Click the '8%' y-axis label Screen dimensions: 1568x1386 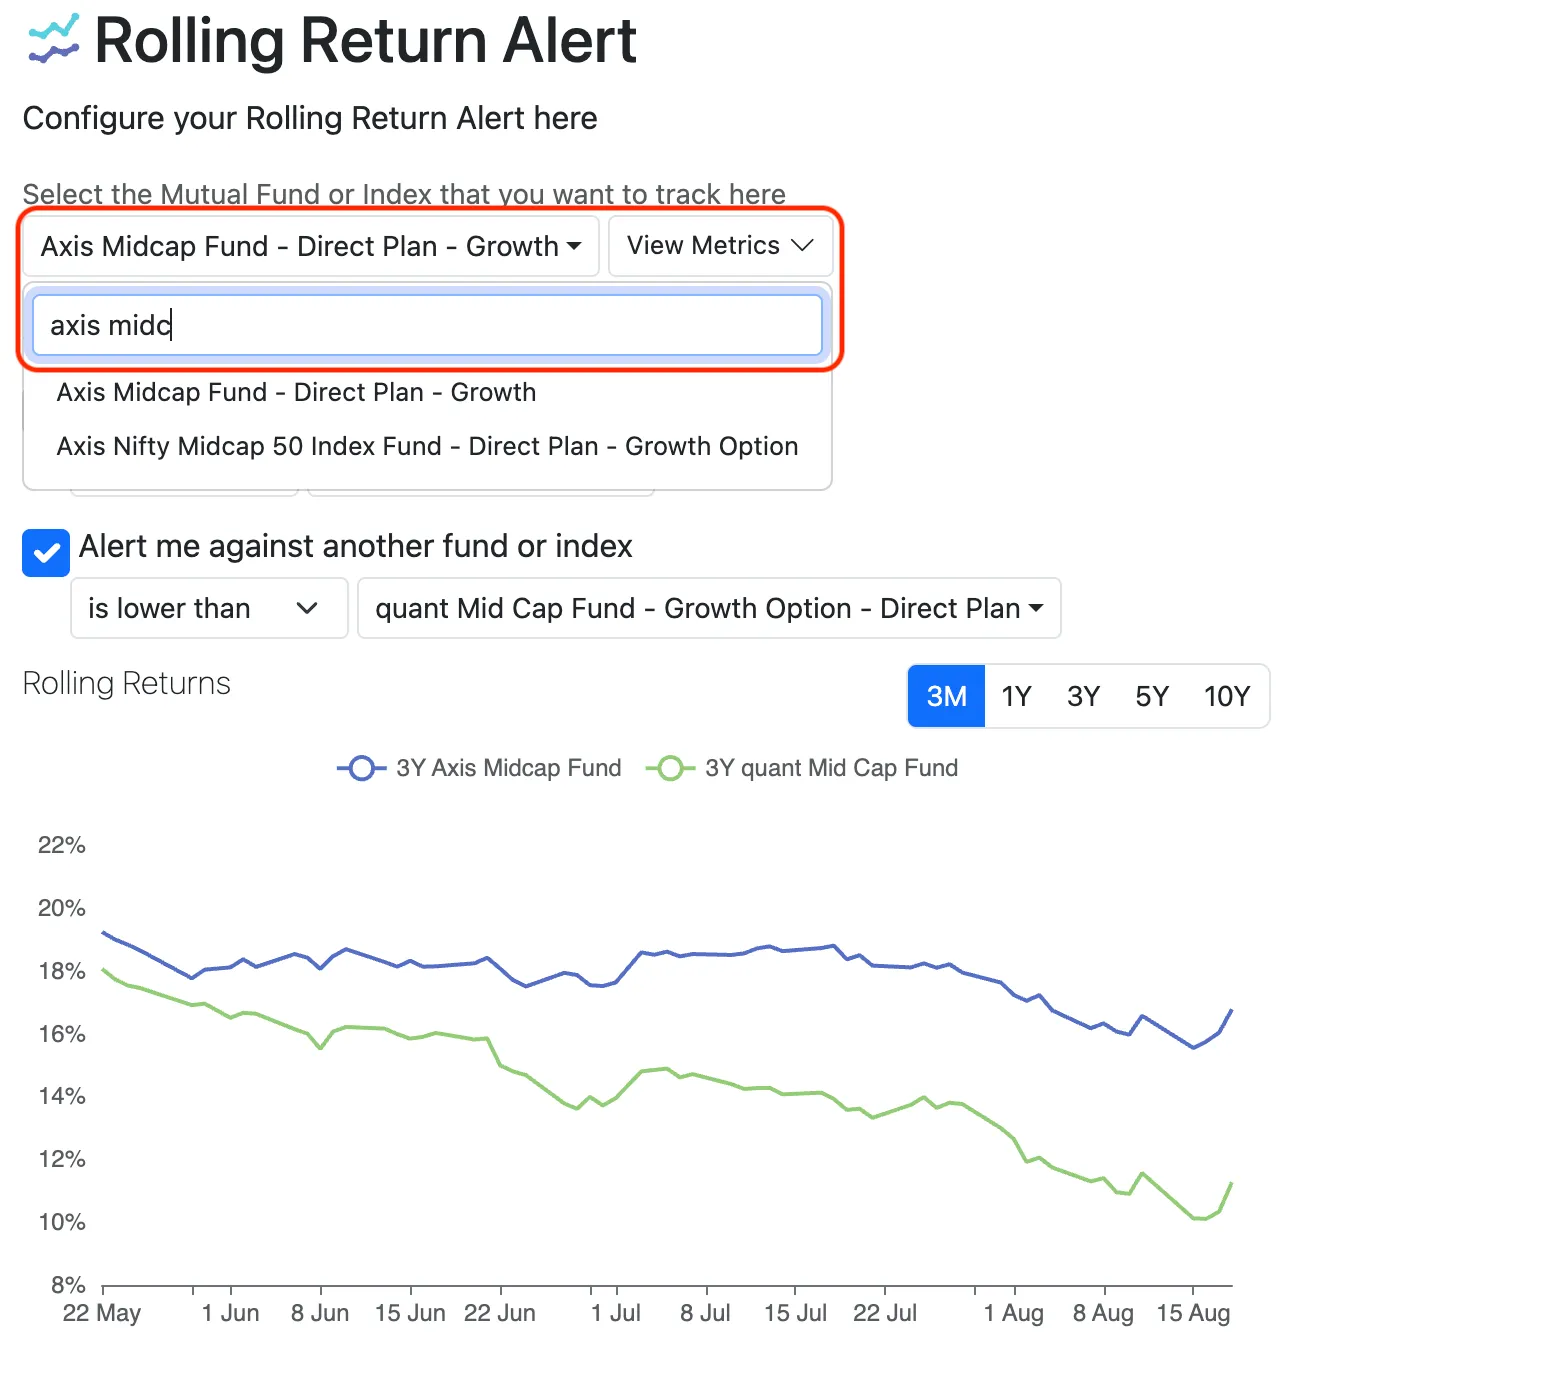pos(68,1284)
